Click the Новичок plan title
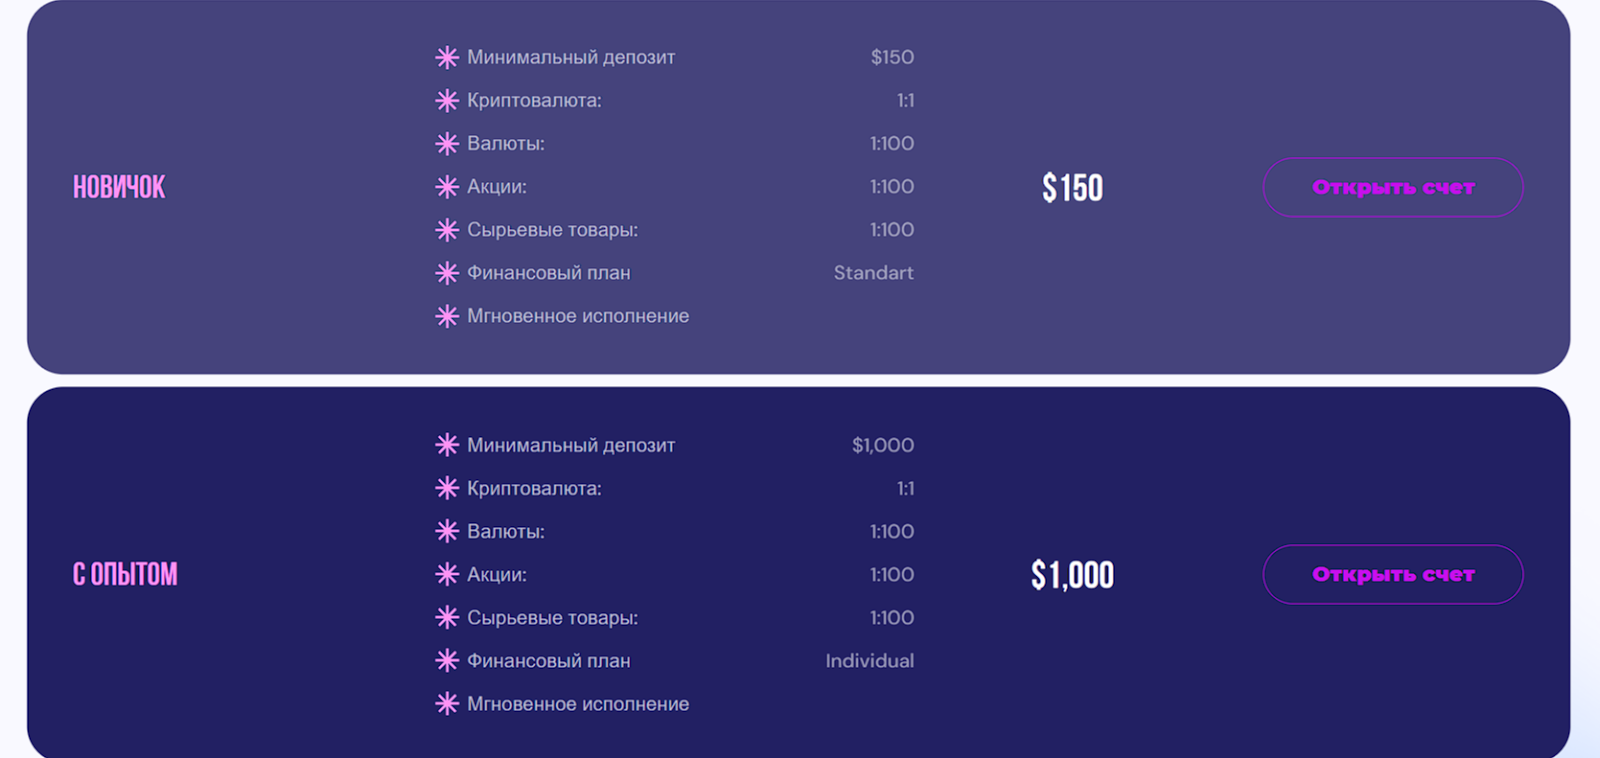This screenshot has width=1600, height=758. coord(119,187)
